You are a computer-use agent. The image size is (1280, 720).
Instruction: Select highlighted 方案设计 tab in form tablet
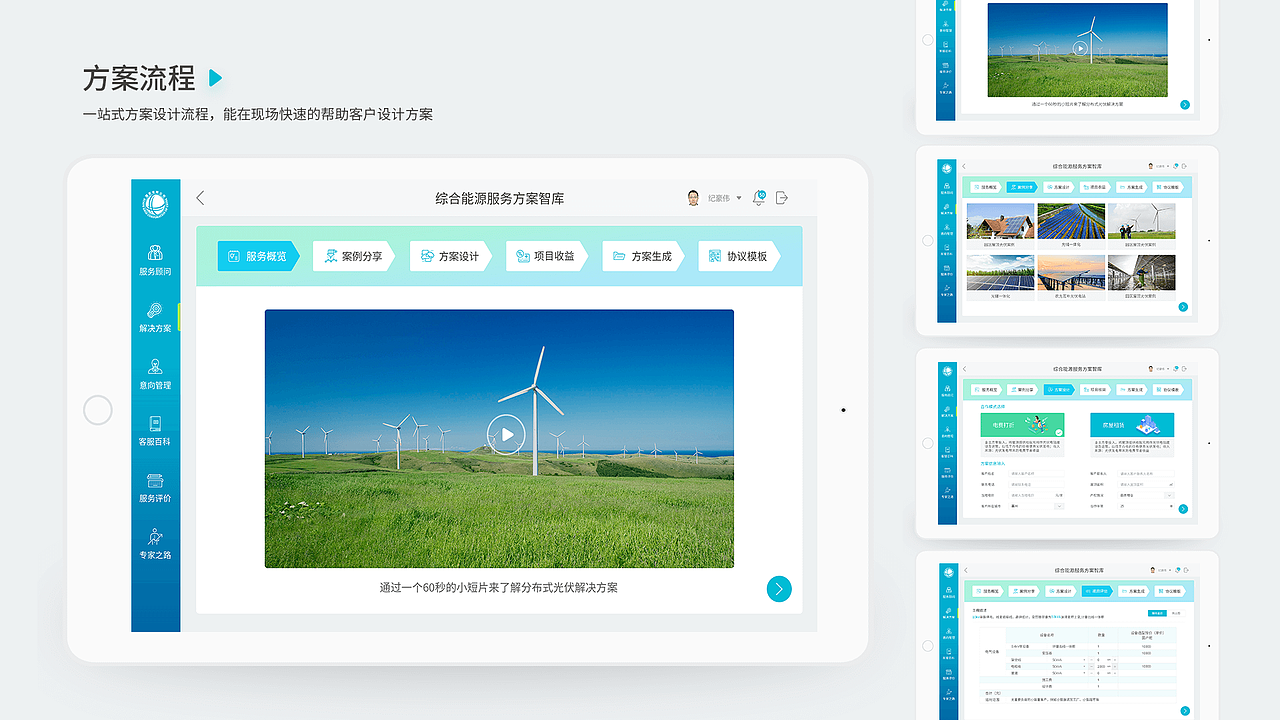1059,390
